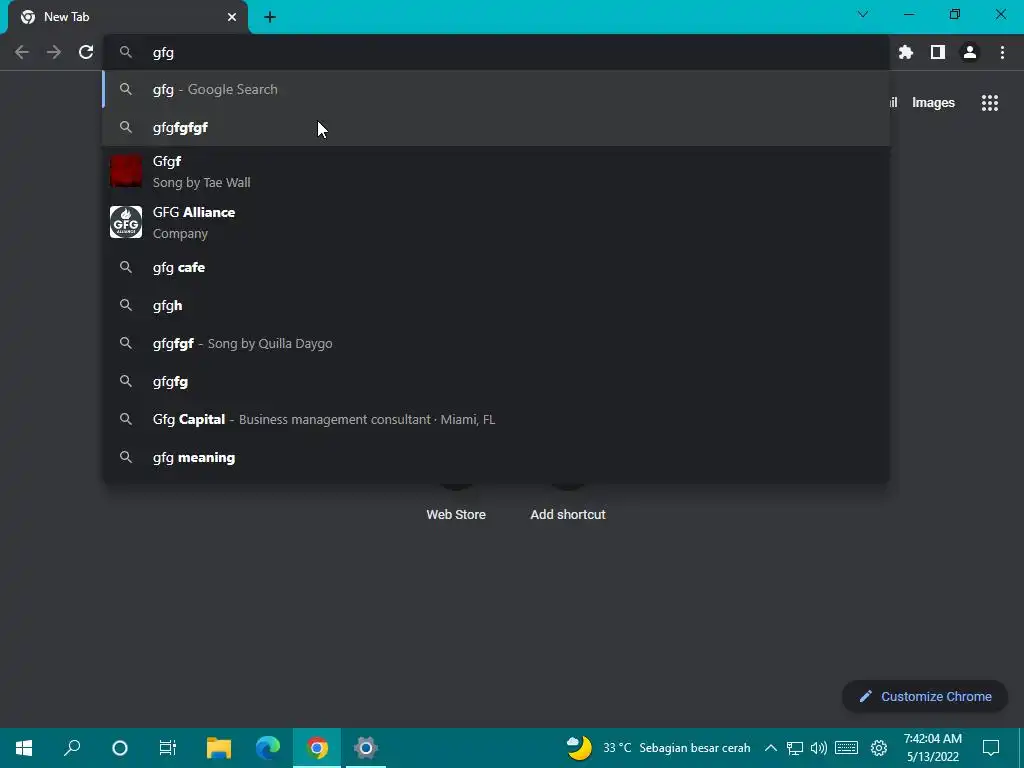Select the GFG Alliance Company suggestion
This screenshot has width=1024, height=768.
pos(496,222)
